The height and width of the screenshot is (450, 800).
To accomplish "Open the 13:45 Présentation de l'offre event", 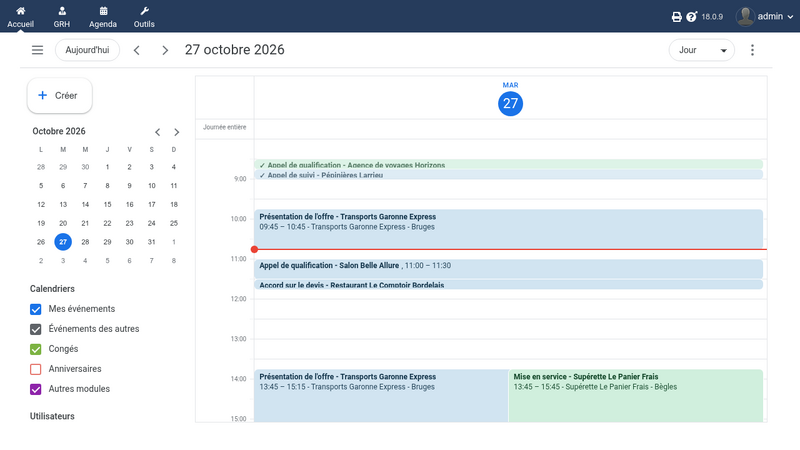I will click(381, 396).
